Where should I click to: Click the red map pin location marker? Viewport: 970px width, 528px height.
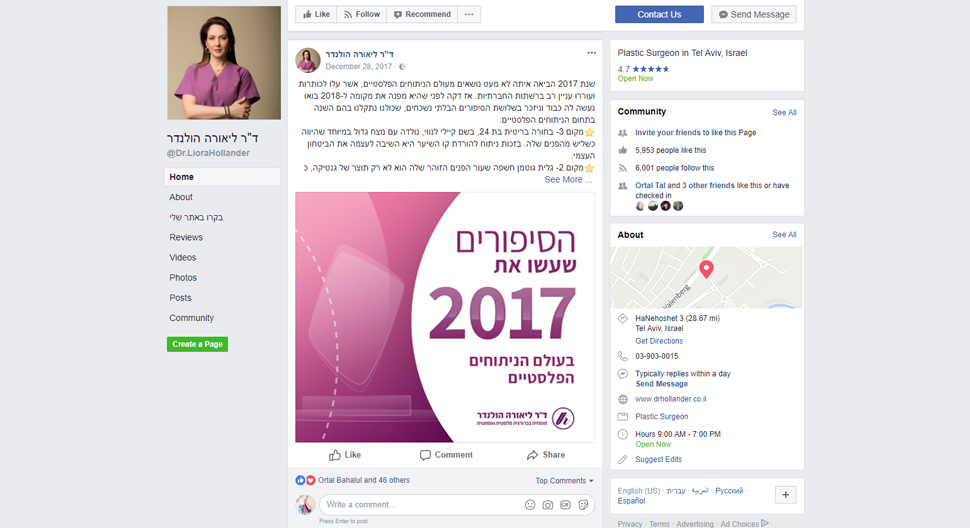pos(706,269)
